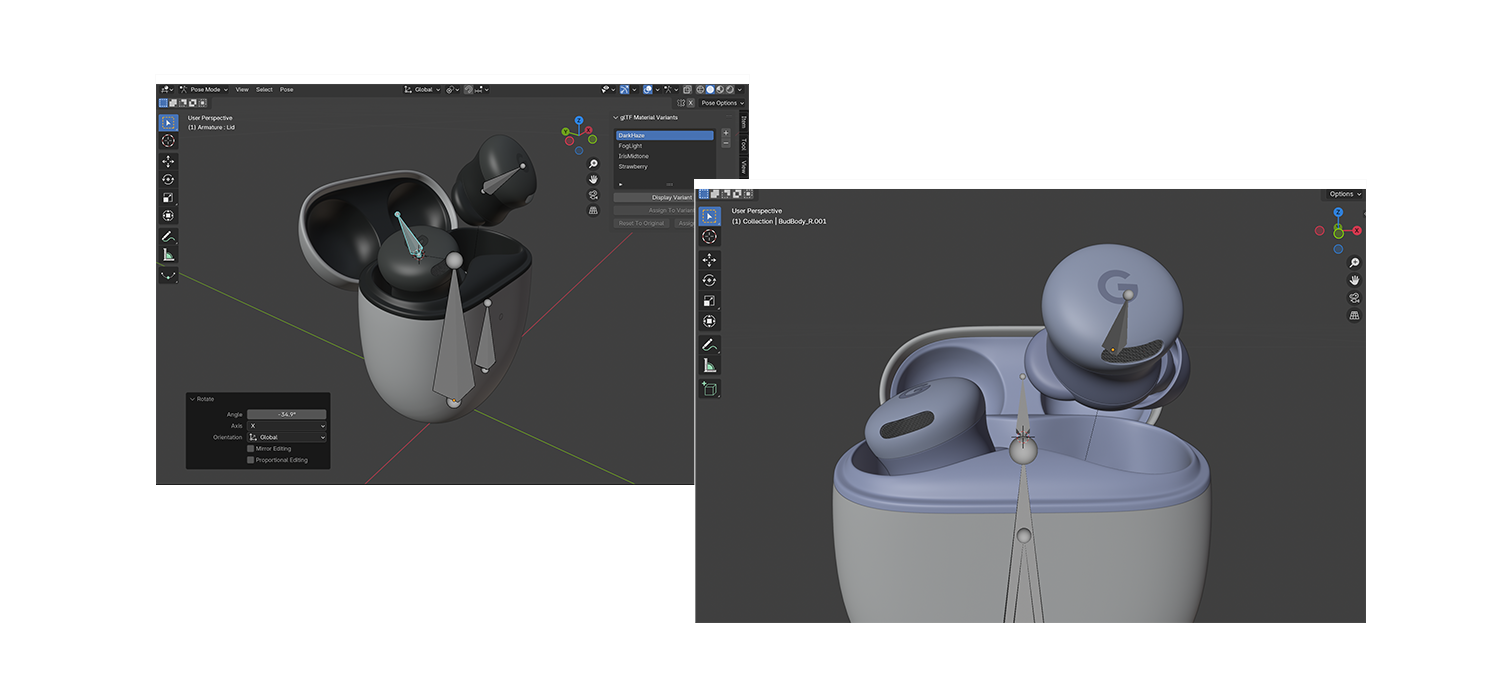1500x700 pixels.
Task: Remove a material variant with minus button
Action: pyautogui.click(x=726, y=144)
